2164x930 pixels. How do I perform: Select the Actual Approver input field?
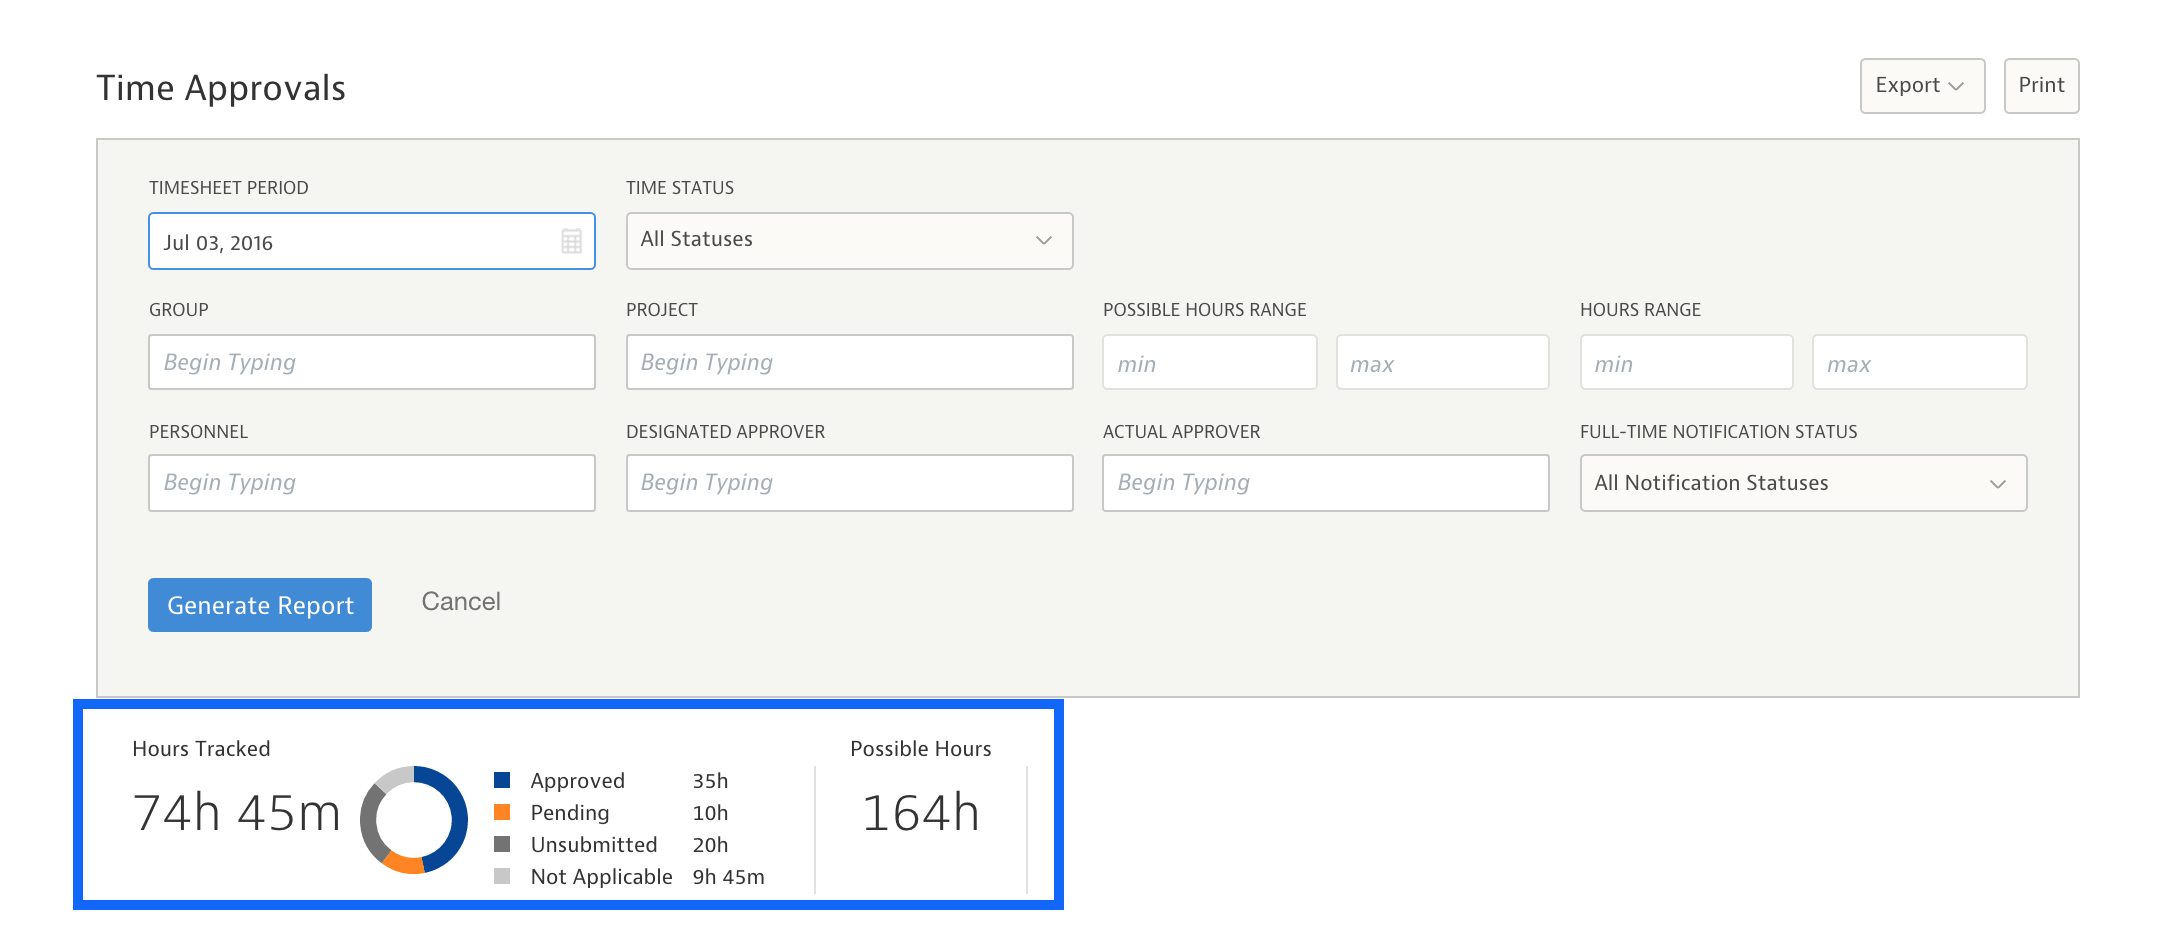[1325, 483]
